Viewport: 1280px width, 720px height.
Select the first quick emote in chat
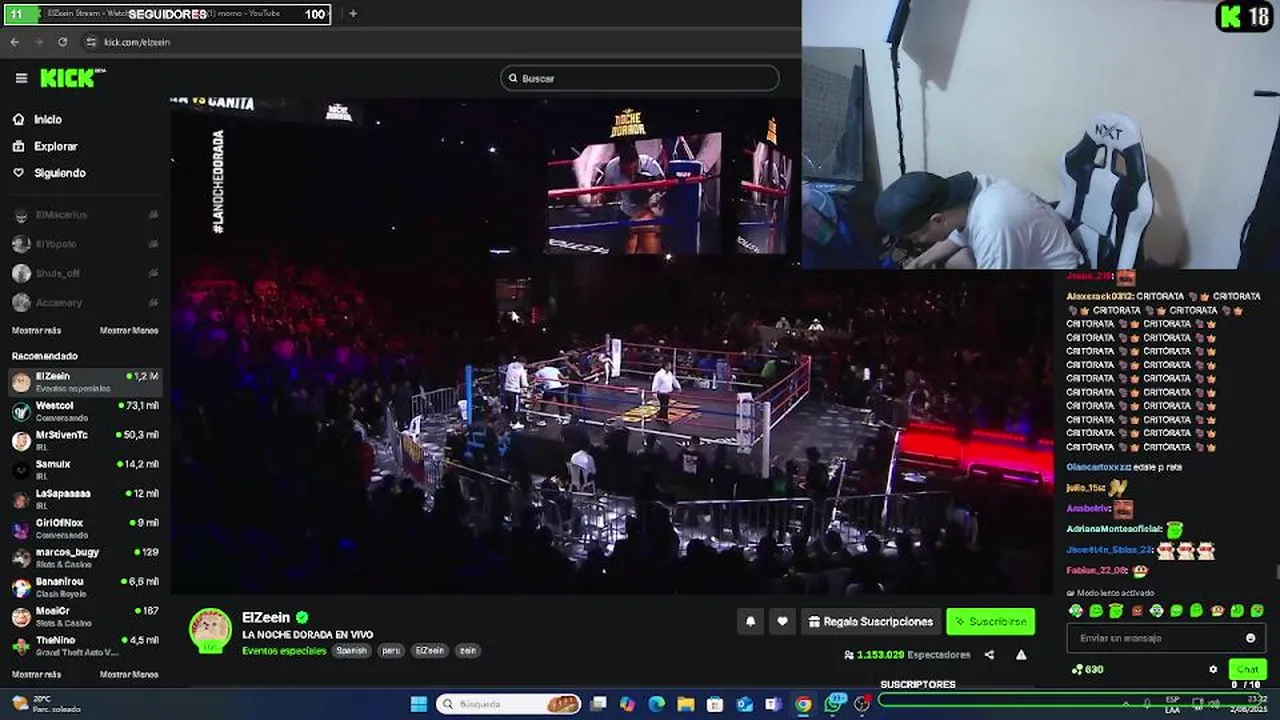[1076, 610]
